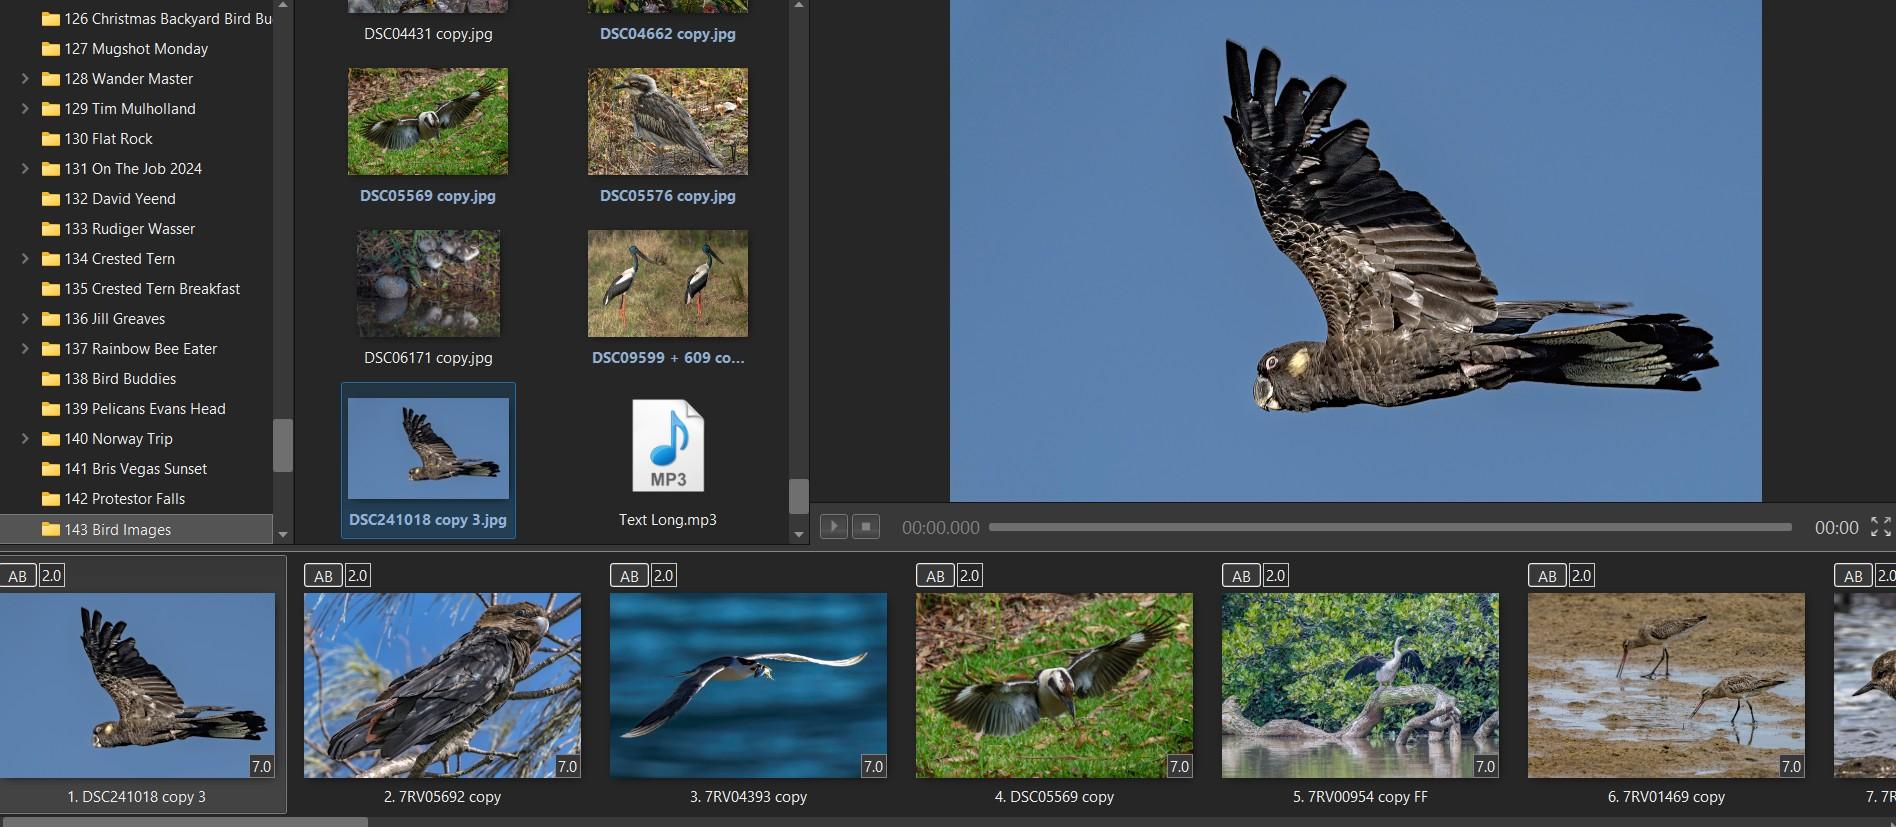Open the 135 Crested Tern Breakfast folder
Screen dimensions: 1896x827
coord(140,288)
